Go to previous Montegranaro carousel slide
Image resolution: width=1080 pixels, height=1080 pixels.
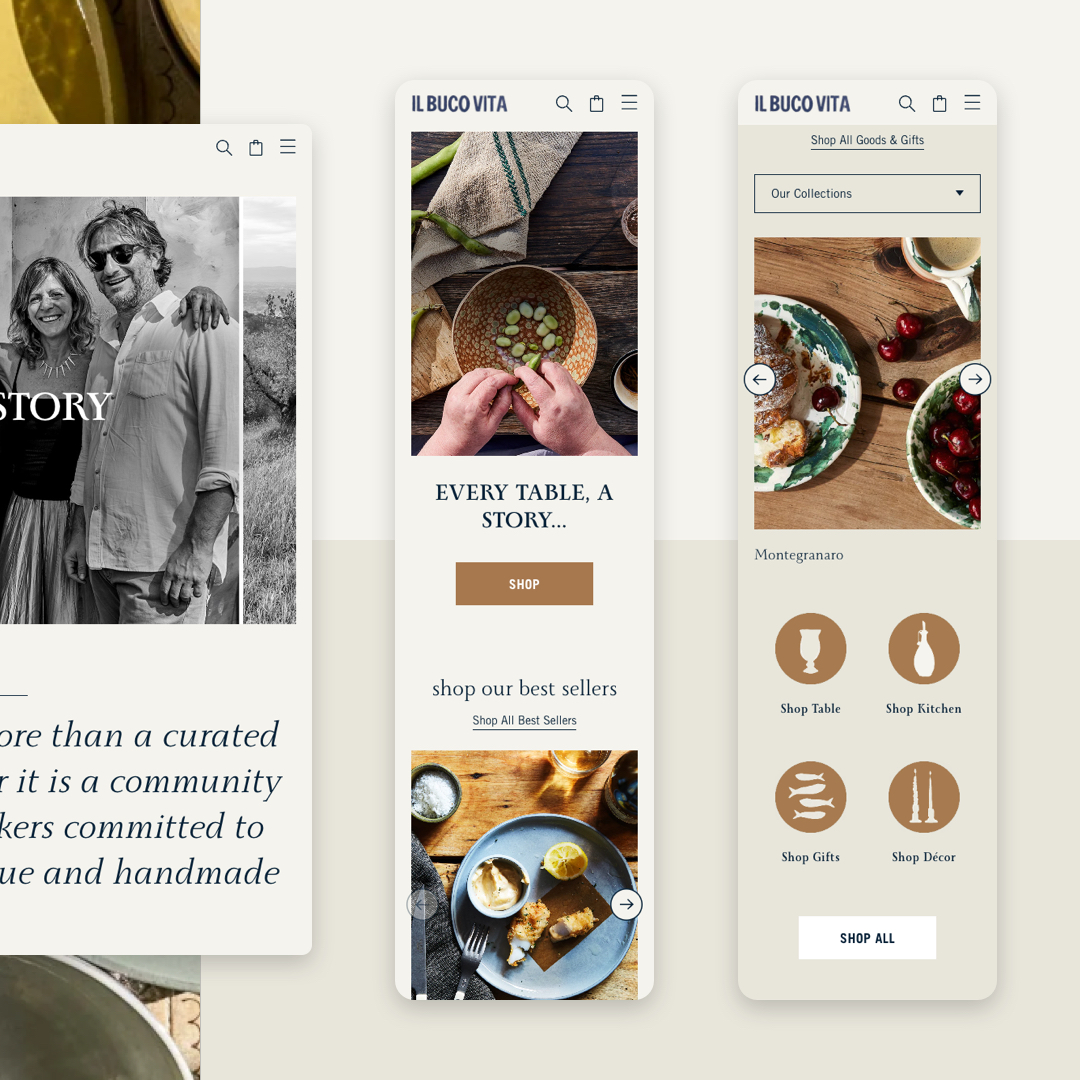click(760, 379)
